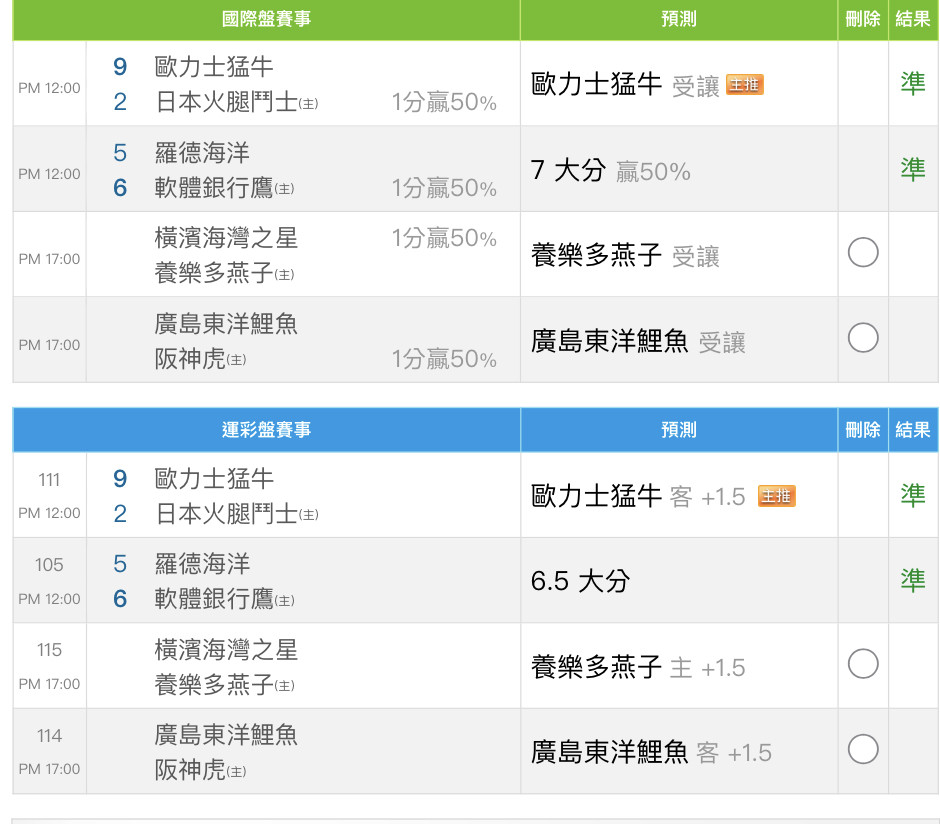This screenshot has height=824, width=940.
Task: Click the 主推 badge beside 客 +1.5
Action: tap(776, 496)
